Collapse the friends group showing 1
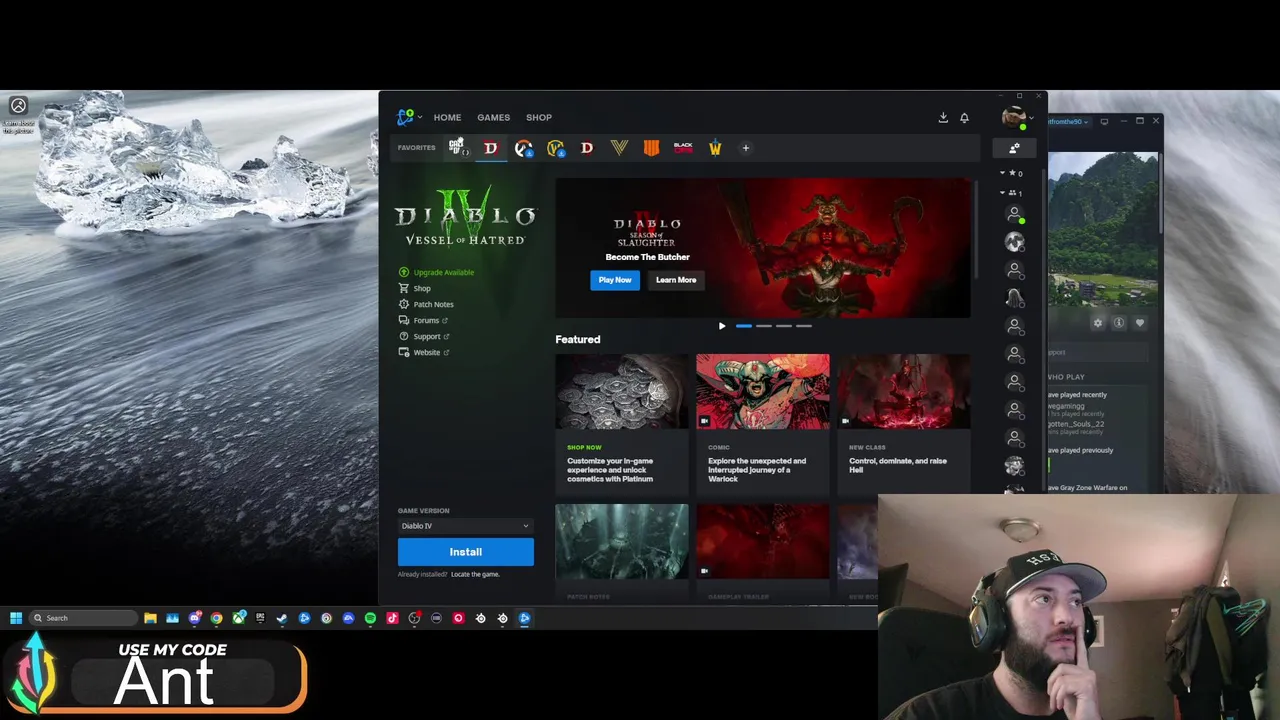Viewport: 1280px width, 720px height. [1011, 193]
